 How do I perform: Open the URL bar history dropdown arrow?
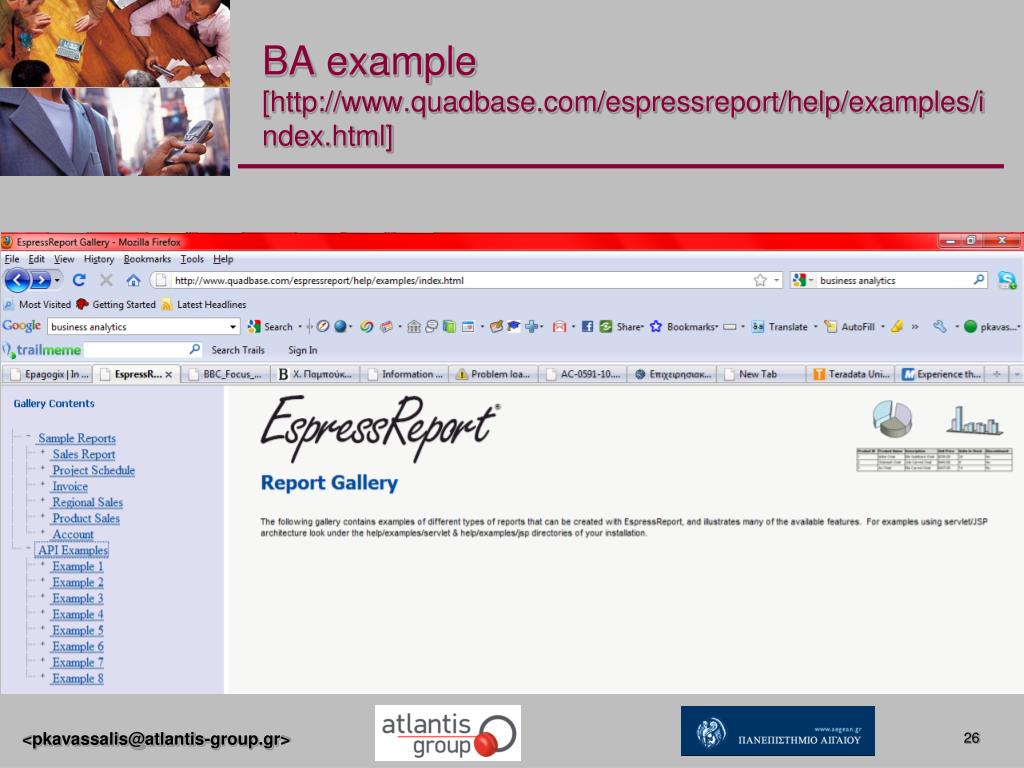(x=776, y=280)
